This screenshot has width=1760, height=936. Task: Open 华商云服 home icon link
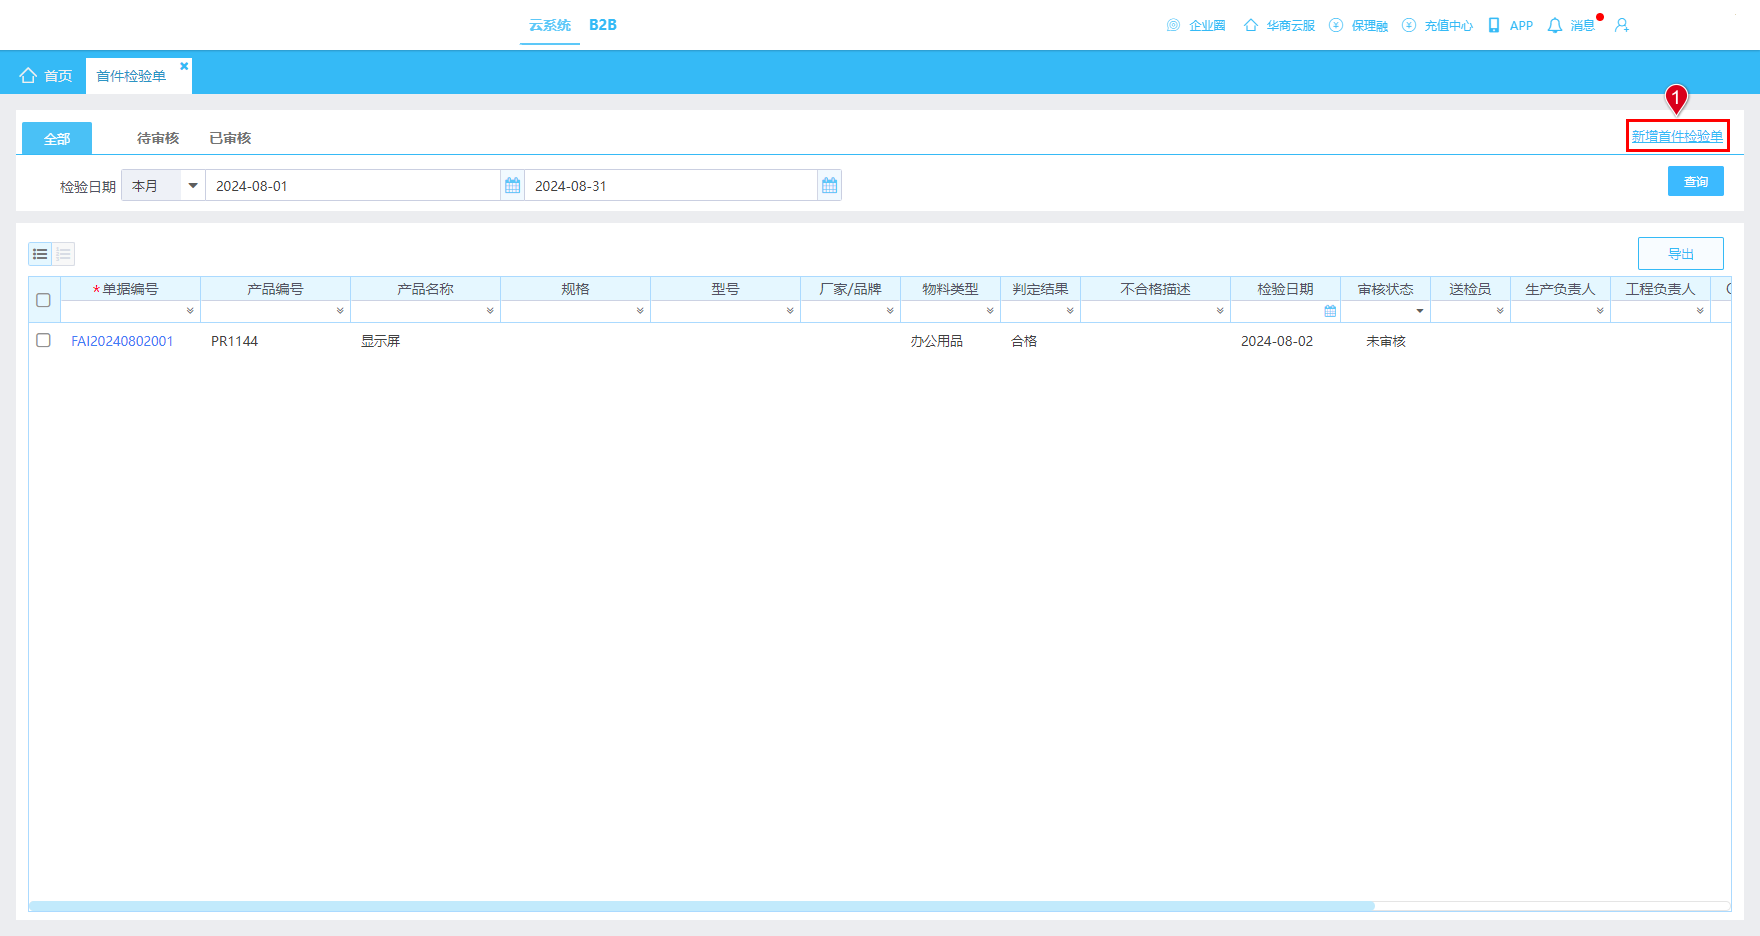(x=1279, y=25)
